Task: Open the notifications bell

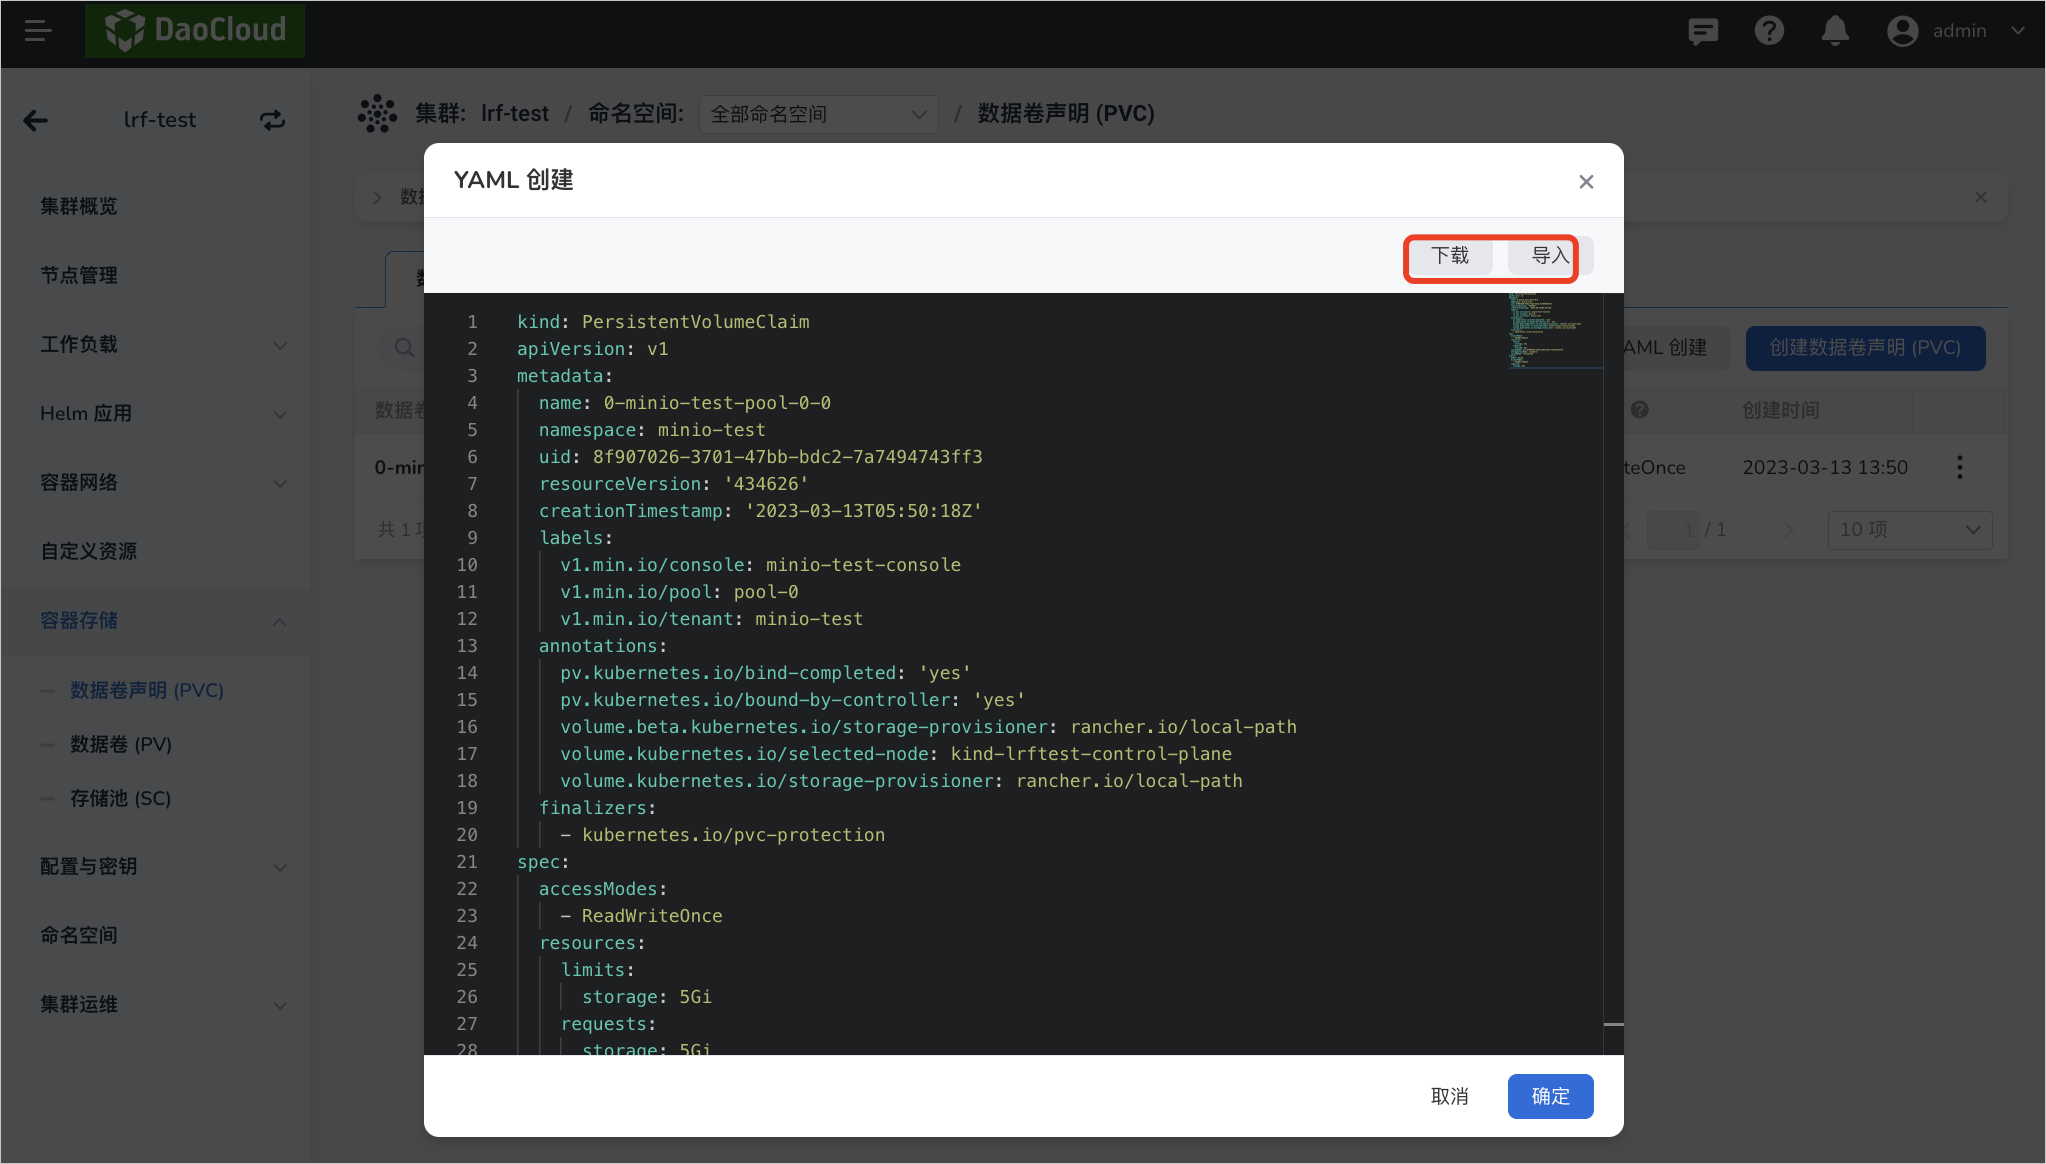Action: point(1835,31)
